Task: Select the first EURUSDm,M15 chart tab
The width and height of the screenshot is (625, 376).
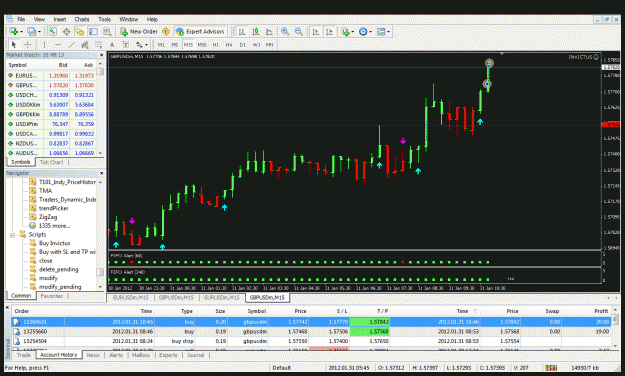Action: 131,297
